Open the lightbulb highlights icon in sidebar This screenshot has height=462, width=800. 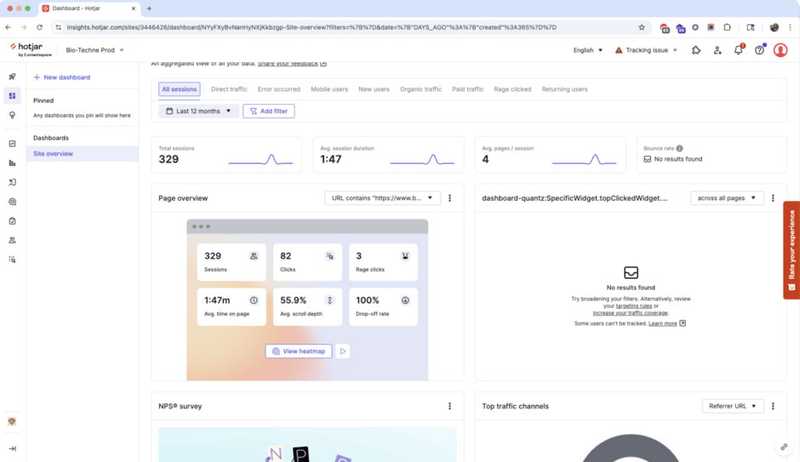click(12, 115)
